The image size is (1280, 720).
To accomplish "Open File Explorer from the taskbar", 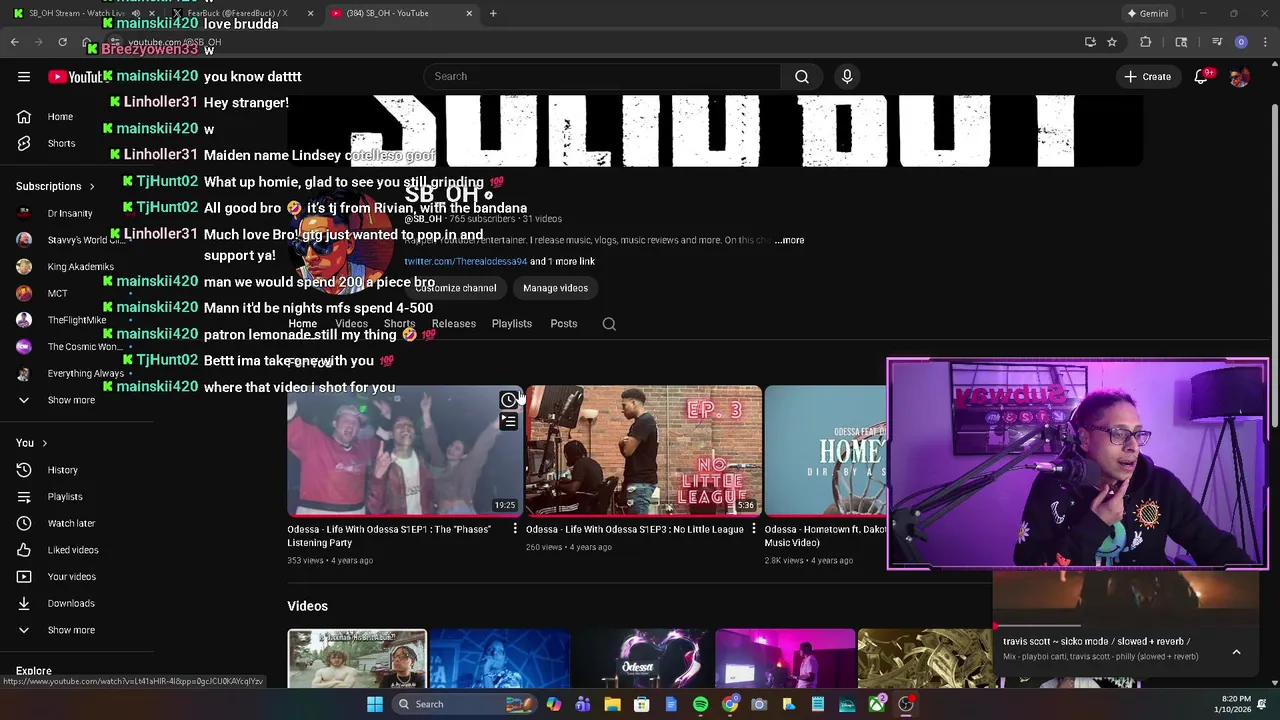I will coord(612,704).
